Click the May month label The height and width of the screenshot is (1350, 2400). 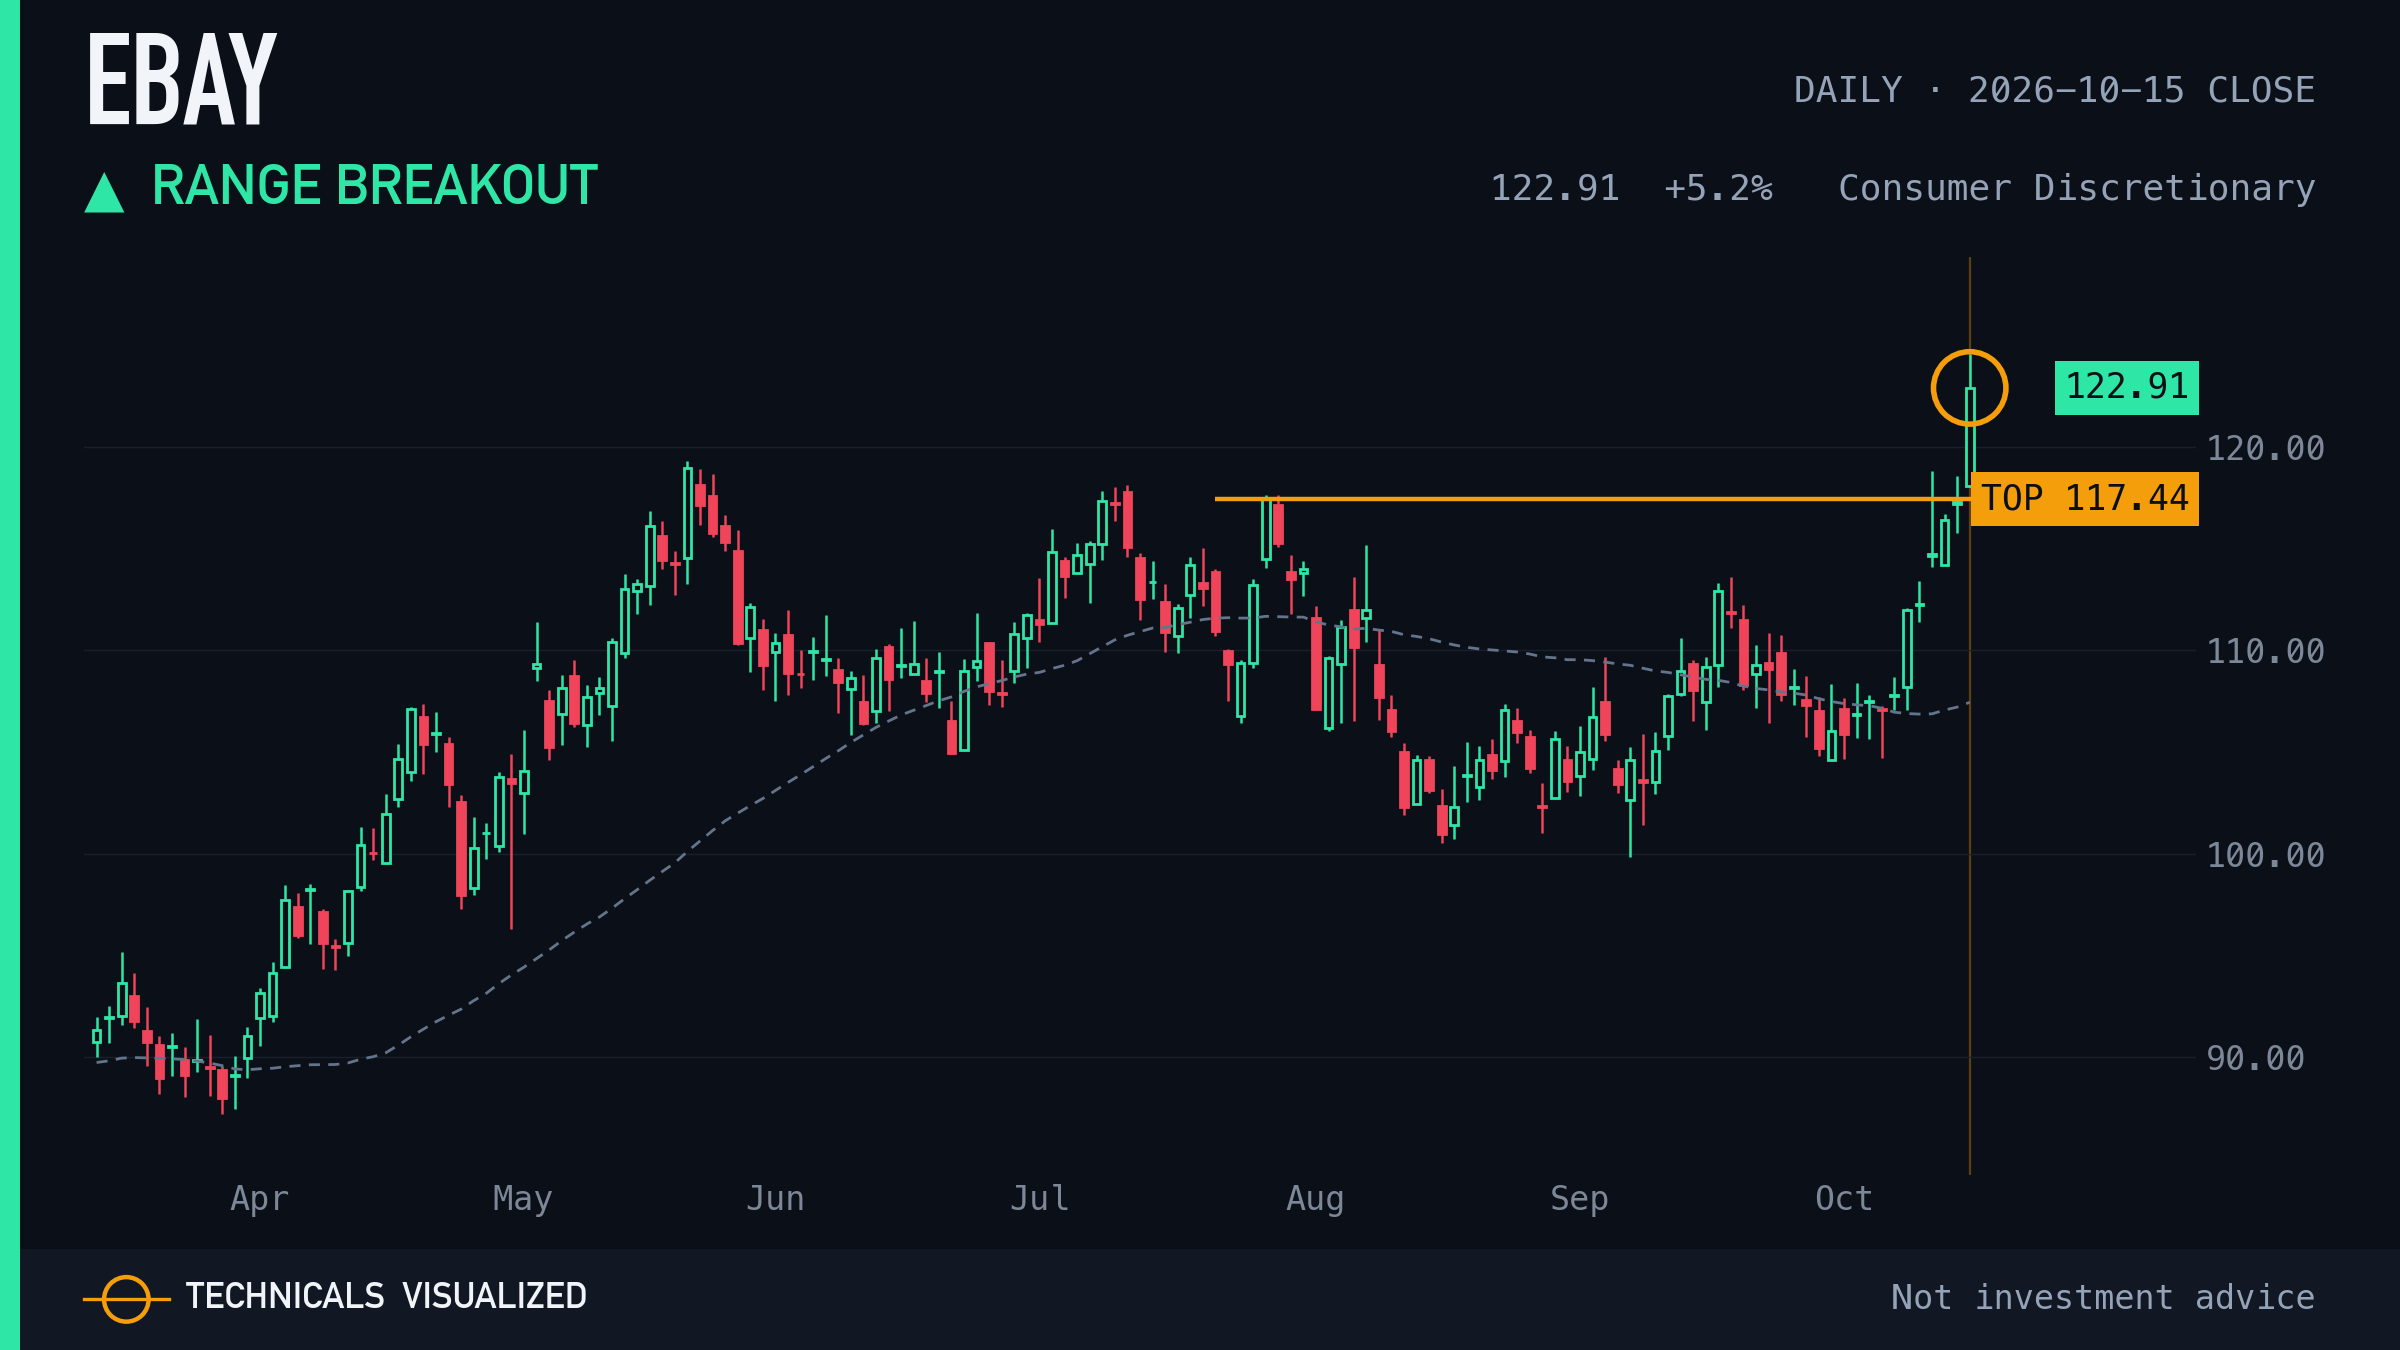point(522,1198)
